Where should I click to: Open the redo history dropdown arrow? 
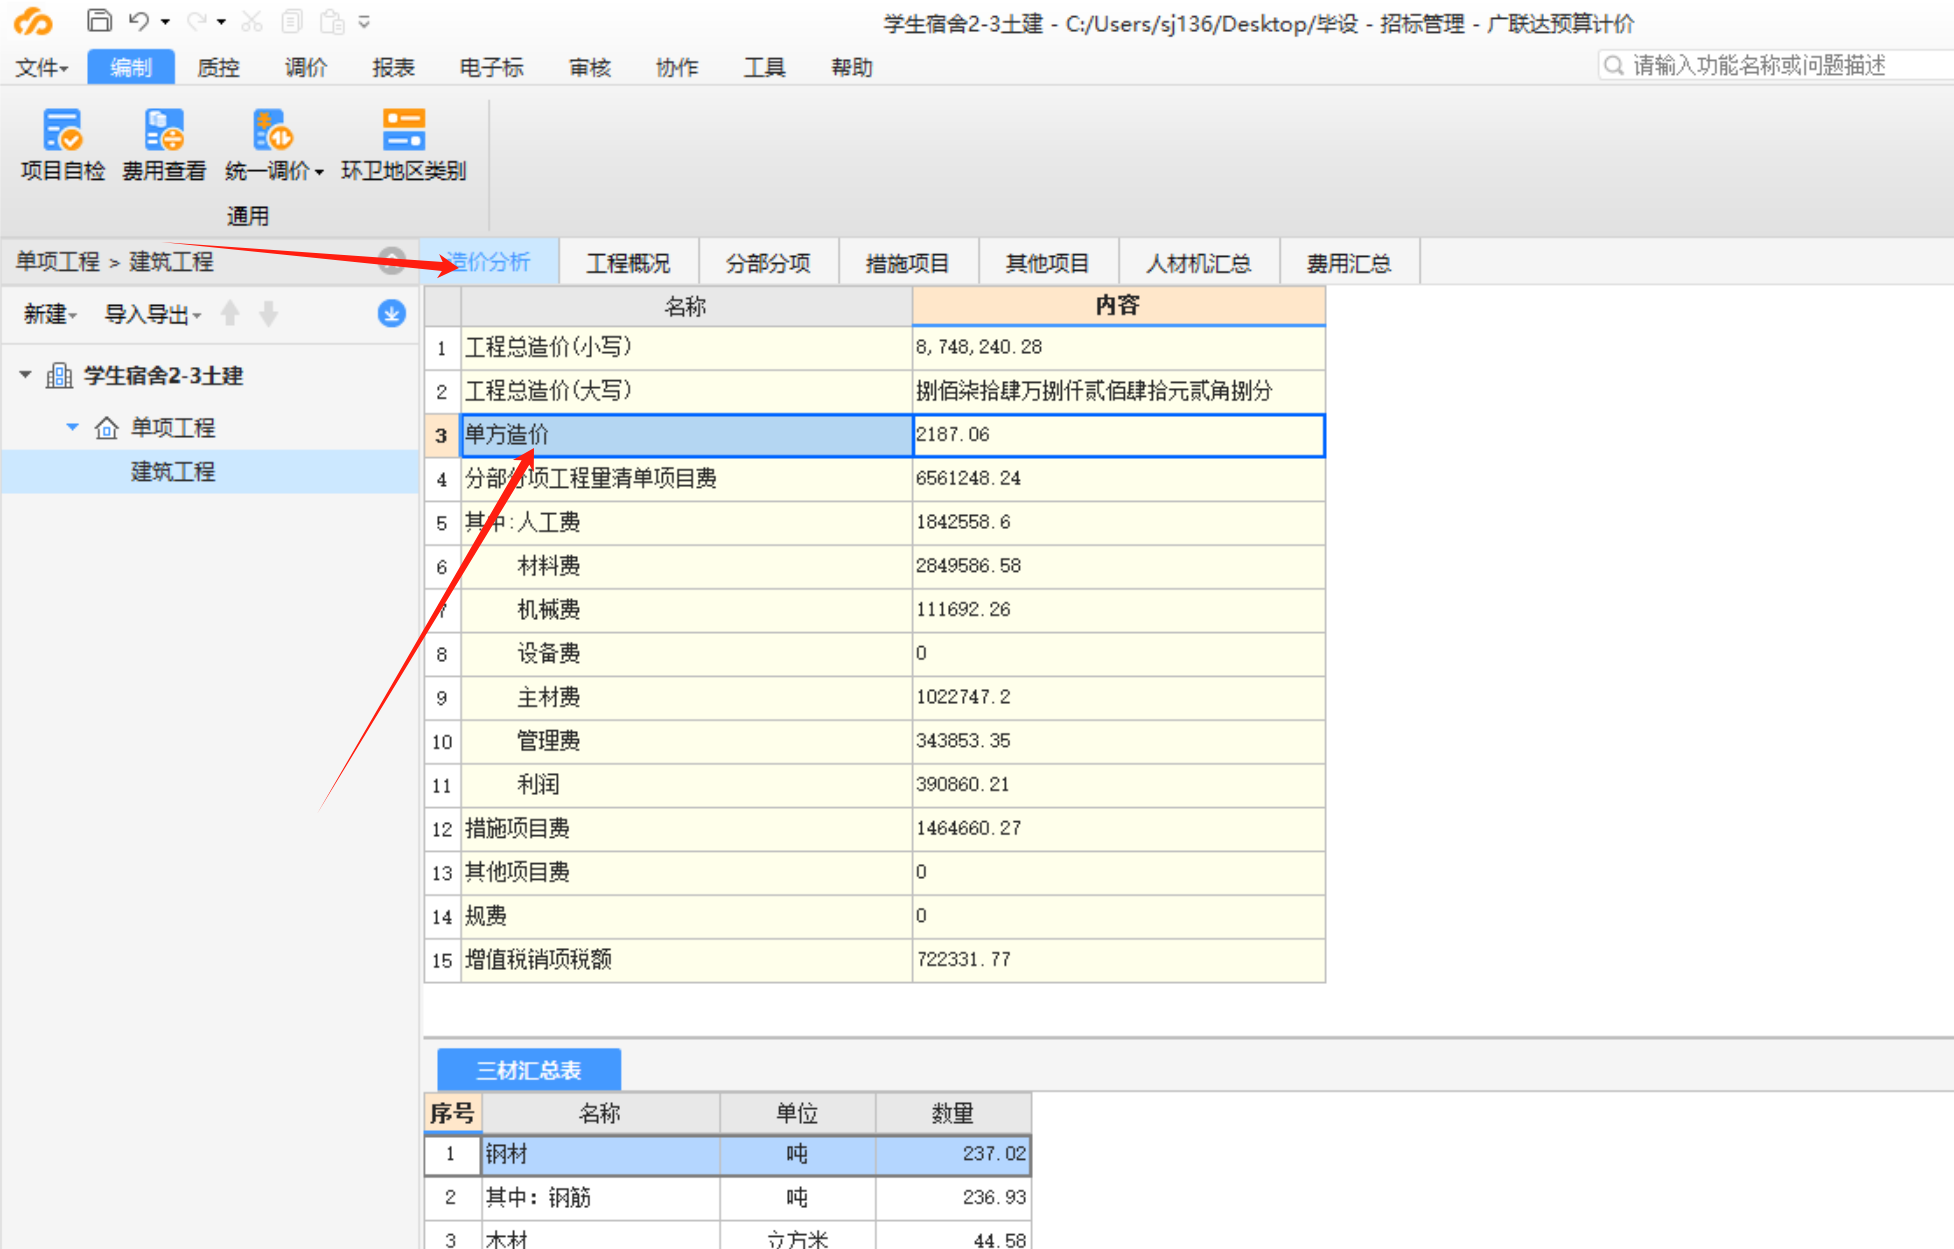(x=221, y=21)
